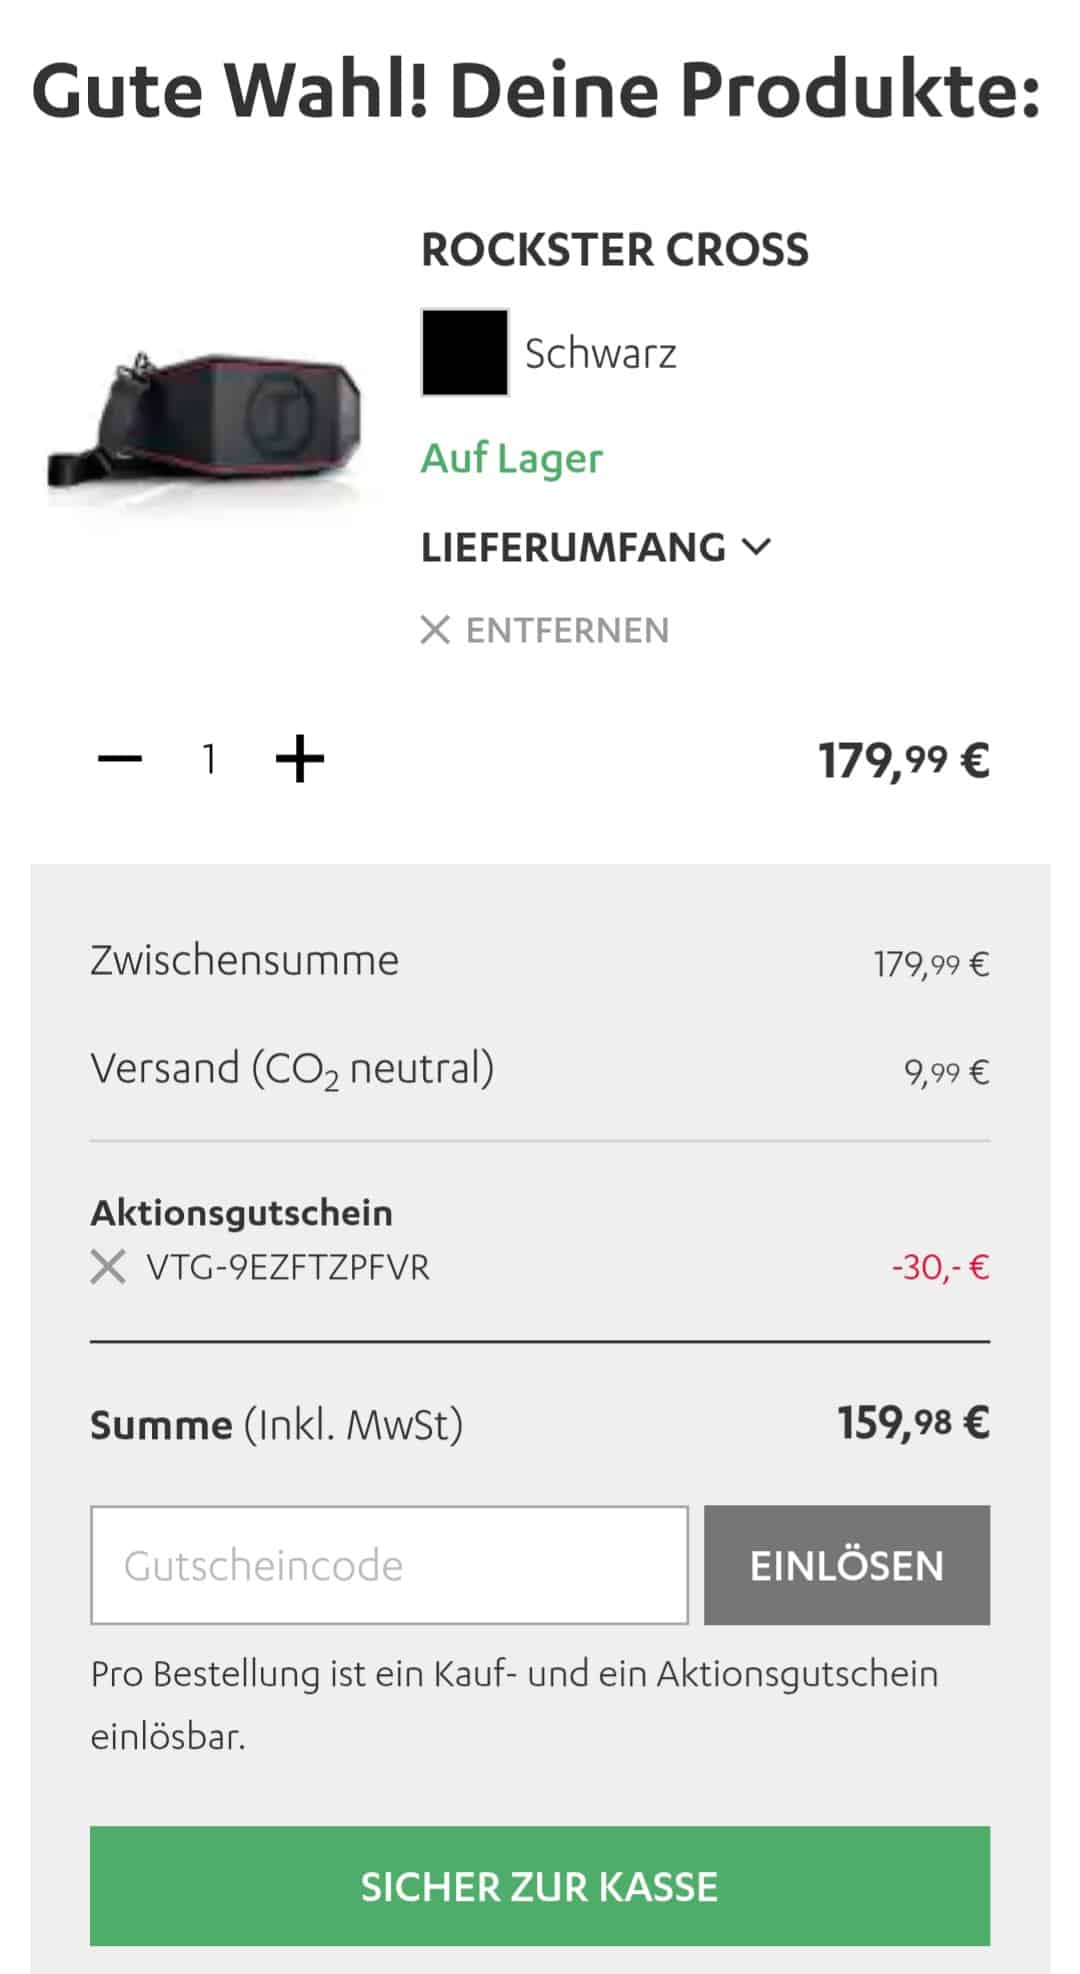The width and height of the screenshot is (1080, 1974).
Task: Click the Schwarz color label
Action: (601, 353)
